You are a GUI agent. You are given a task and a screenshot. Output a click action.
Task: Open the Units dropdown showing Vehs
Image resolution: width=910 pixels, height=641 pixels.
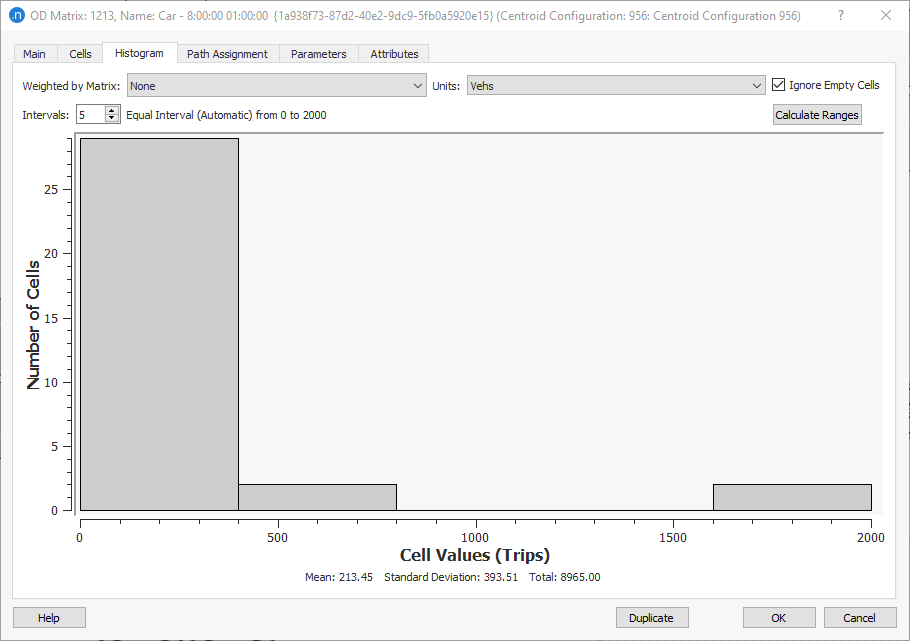[757, 85]
